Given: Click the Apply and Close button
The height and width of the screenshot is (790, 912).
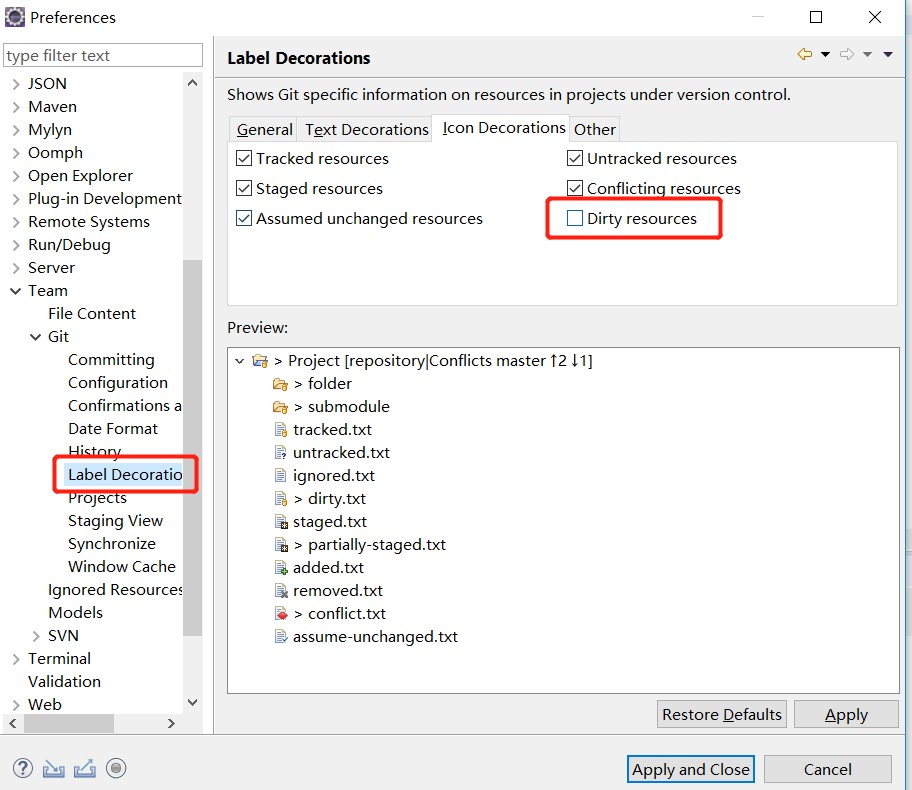Looking at the screenshot, I should pyautogui.click(x=690, y=769).
